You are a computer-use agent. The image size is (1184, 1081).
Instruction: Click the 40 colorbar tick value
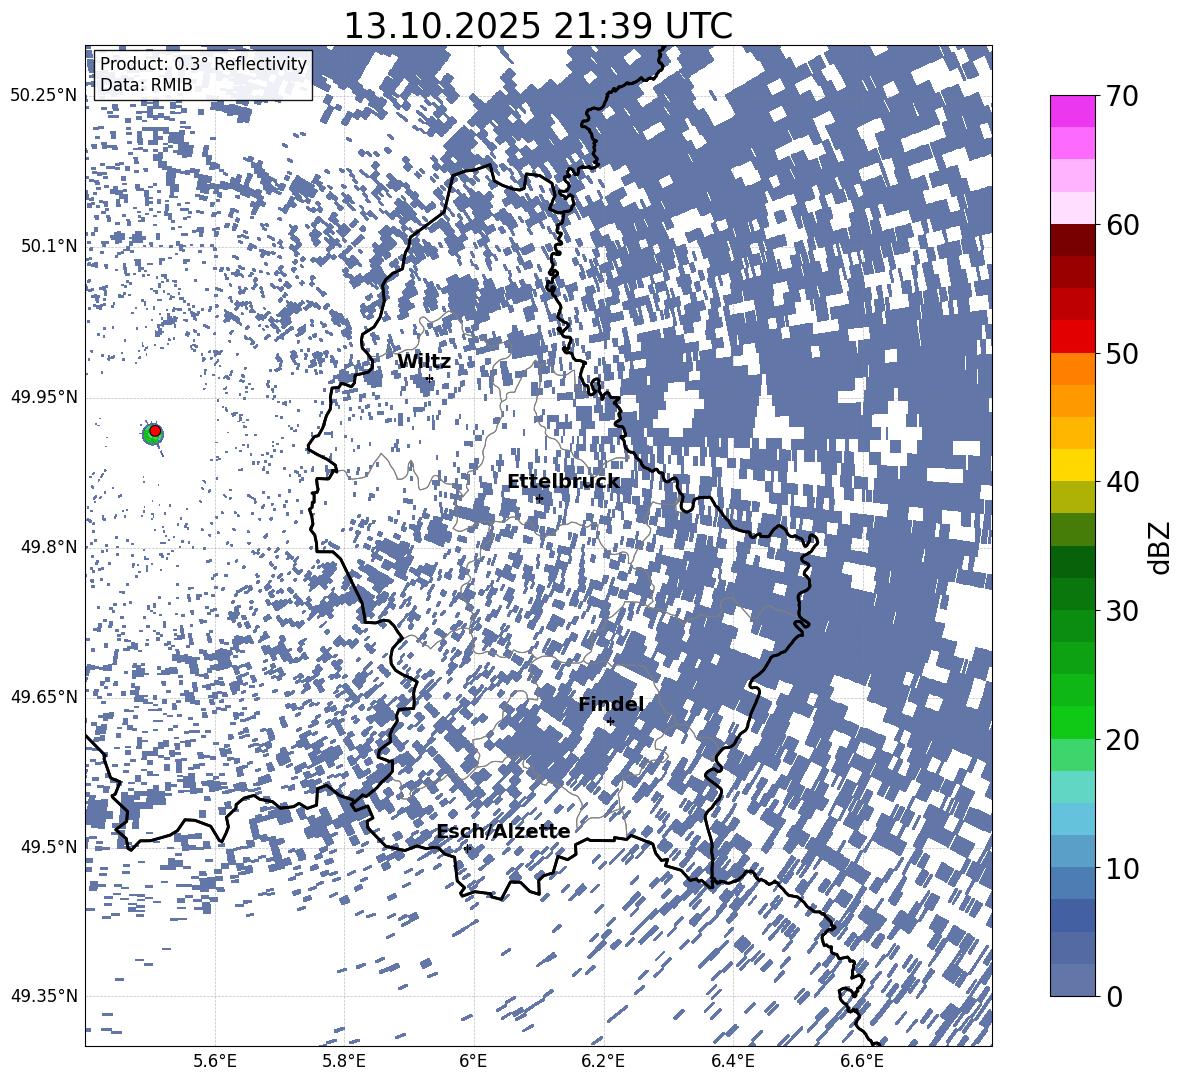tap(1122, 482)
